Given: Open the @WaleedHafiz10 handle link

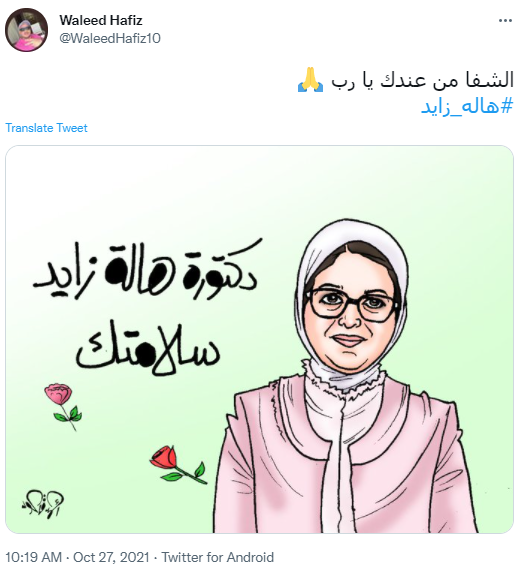Looking at the screenshot, I should 110,38.
